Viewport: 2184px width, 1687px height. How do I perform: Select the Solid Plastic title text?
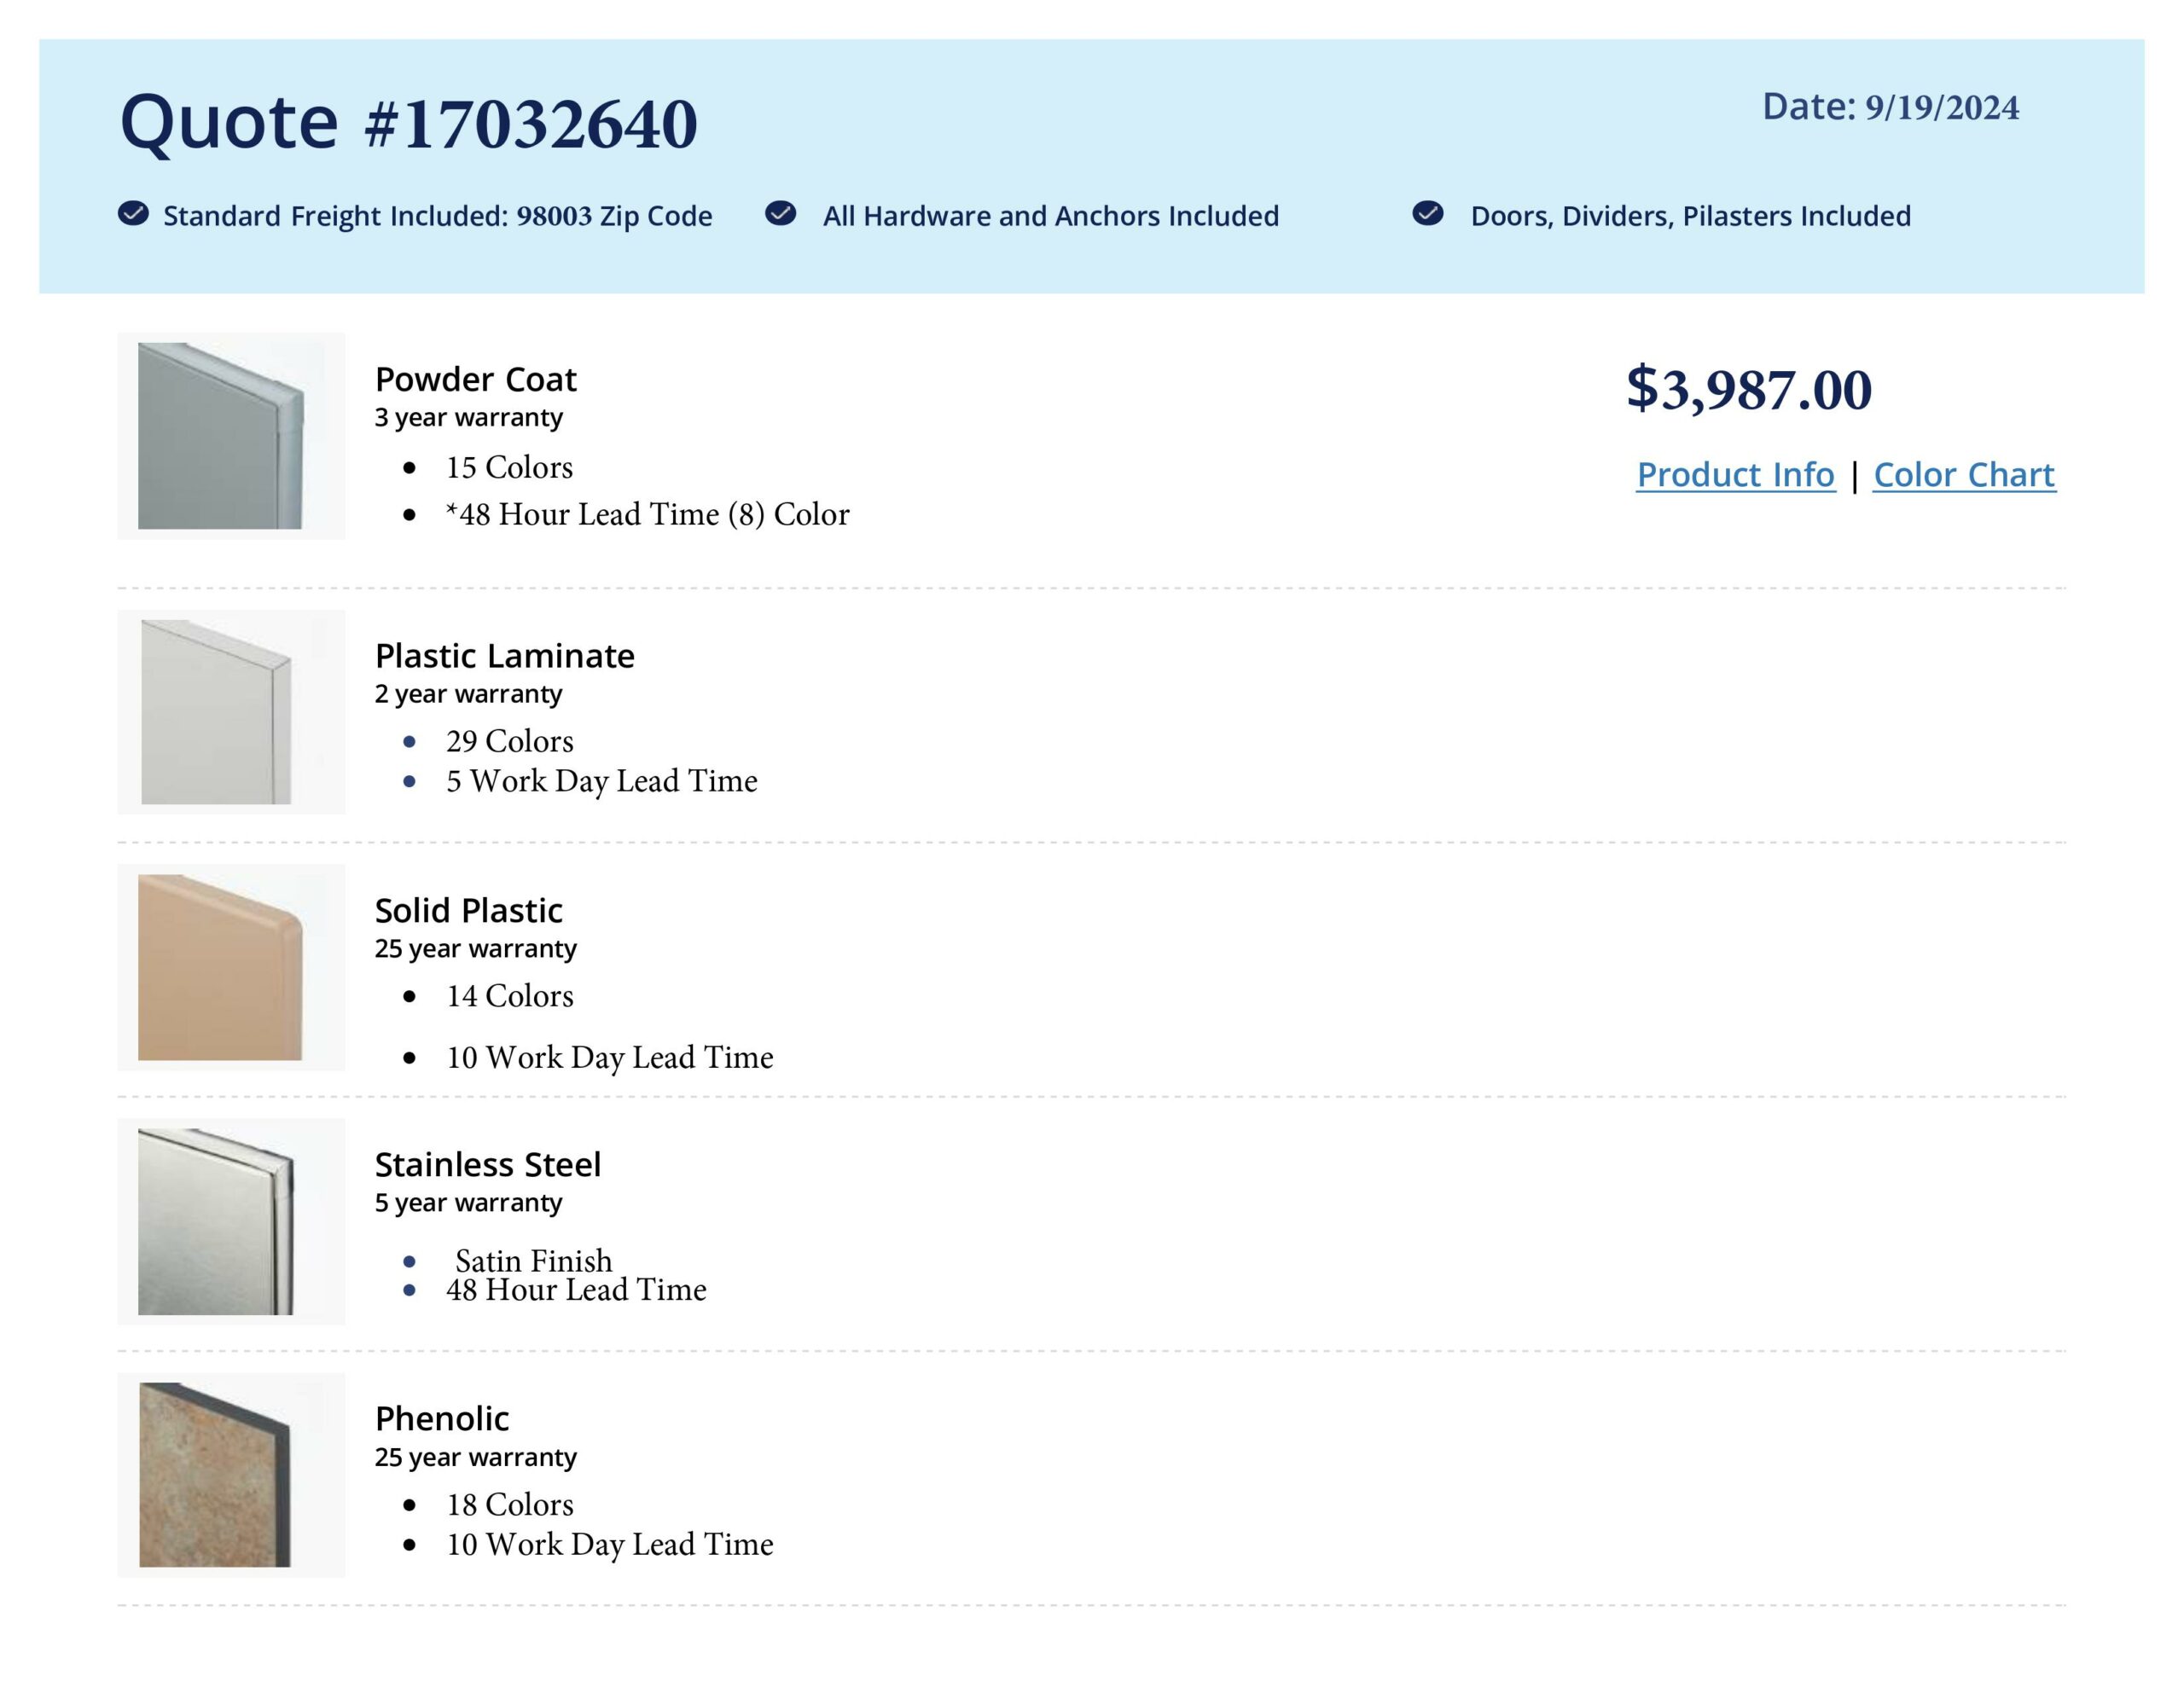468,911
